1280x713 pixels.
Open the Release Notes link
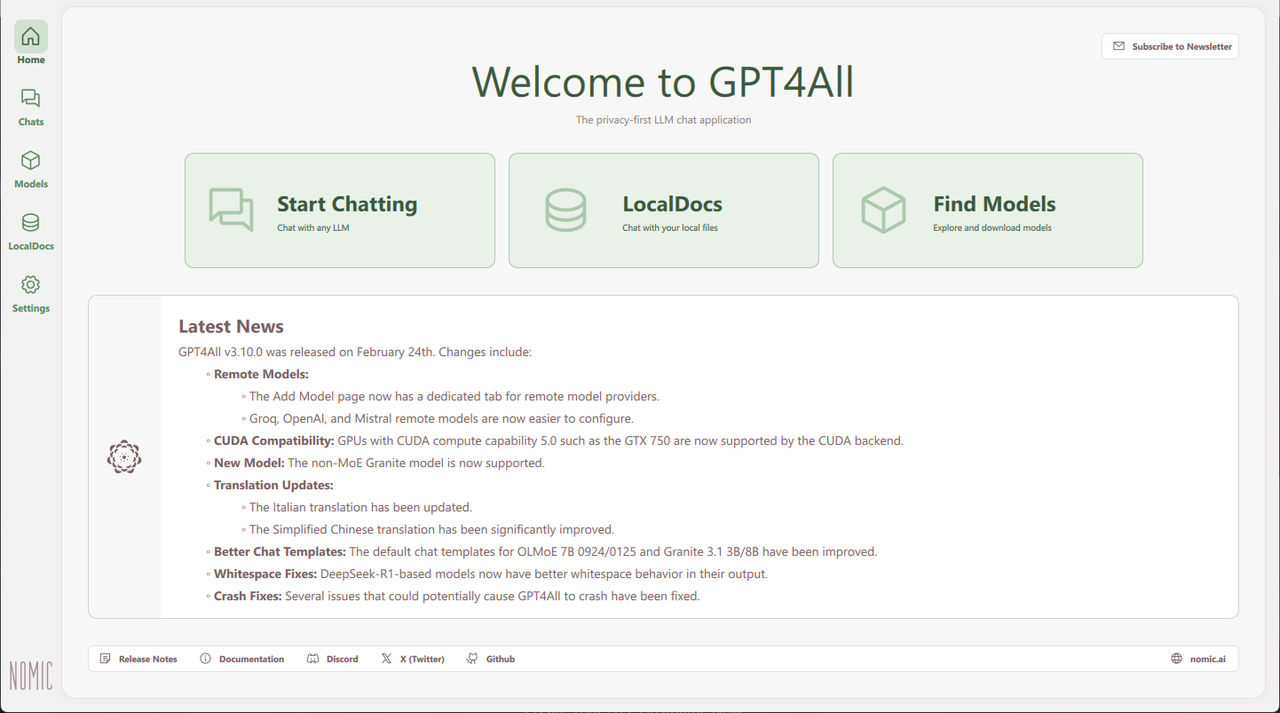point(148,659)
